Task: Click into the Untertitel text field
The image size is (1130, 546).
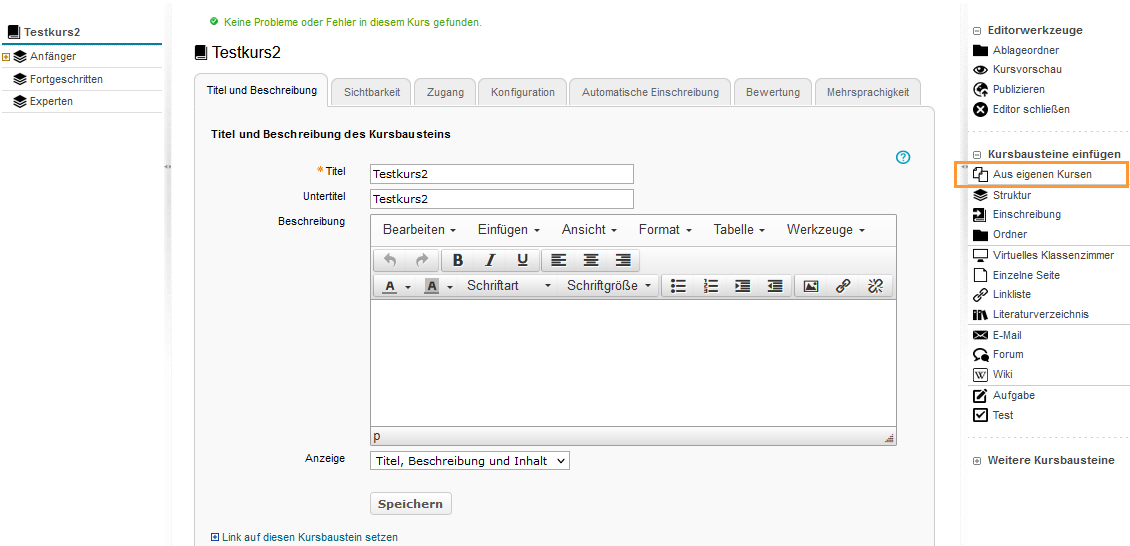Action: point(501,199)
